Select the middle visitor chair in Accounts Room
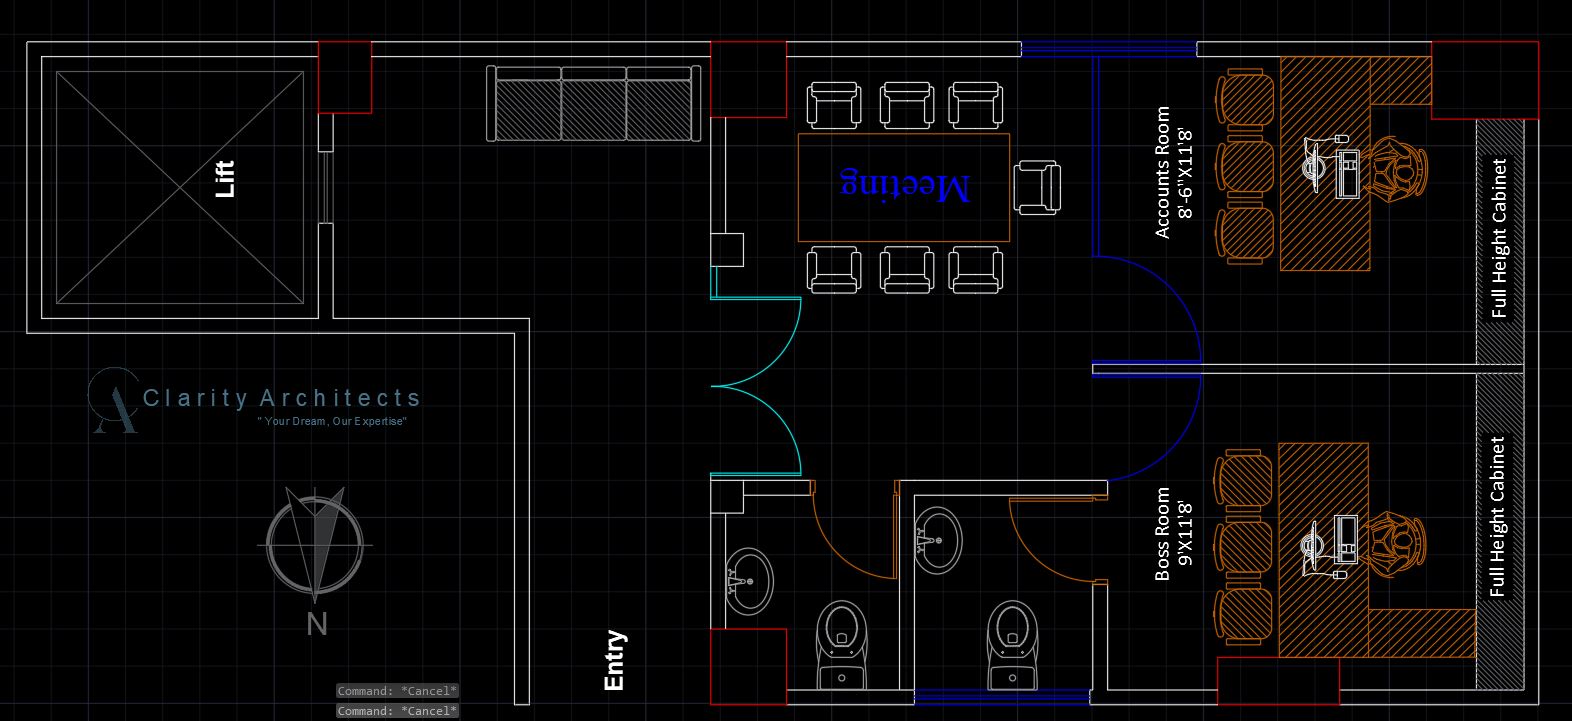This screenshot has width=1572, height=721. pos(1245,169)
